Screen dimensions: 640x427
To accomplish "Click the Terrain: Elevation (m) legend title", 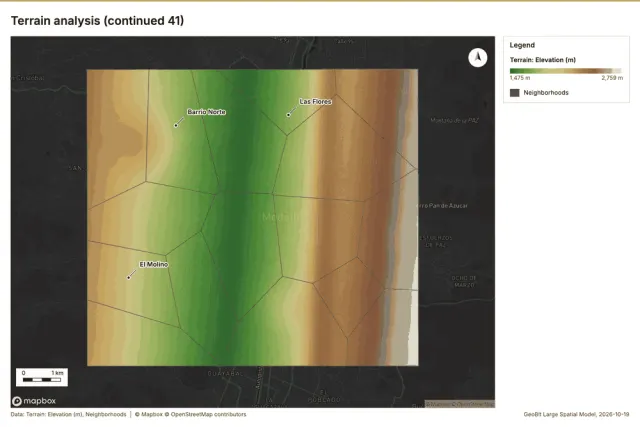I will click(x=542, y=60).
